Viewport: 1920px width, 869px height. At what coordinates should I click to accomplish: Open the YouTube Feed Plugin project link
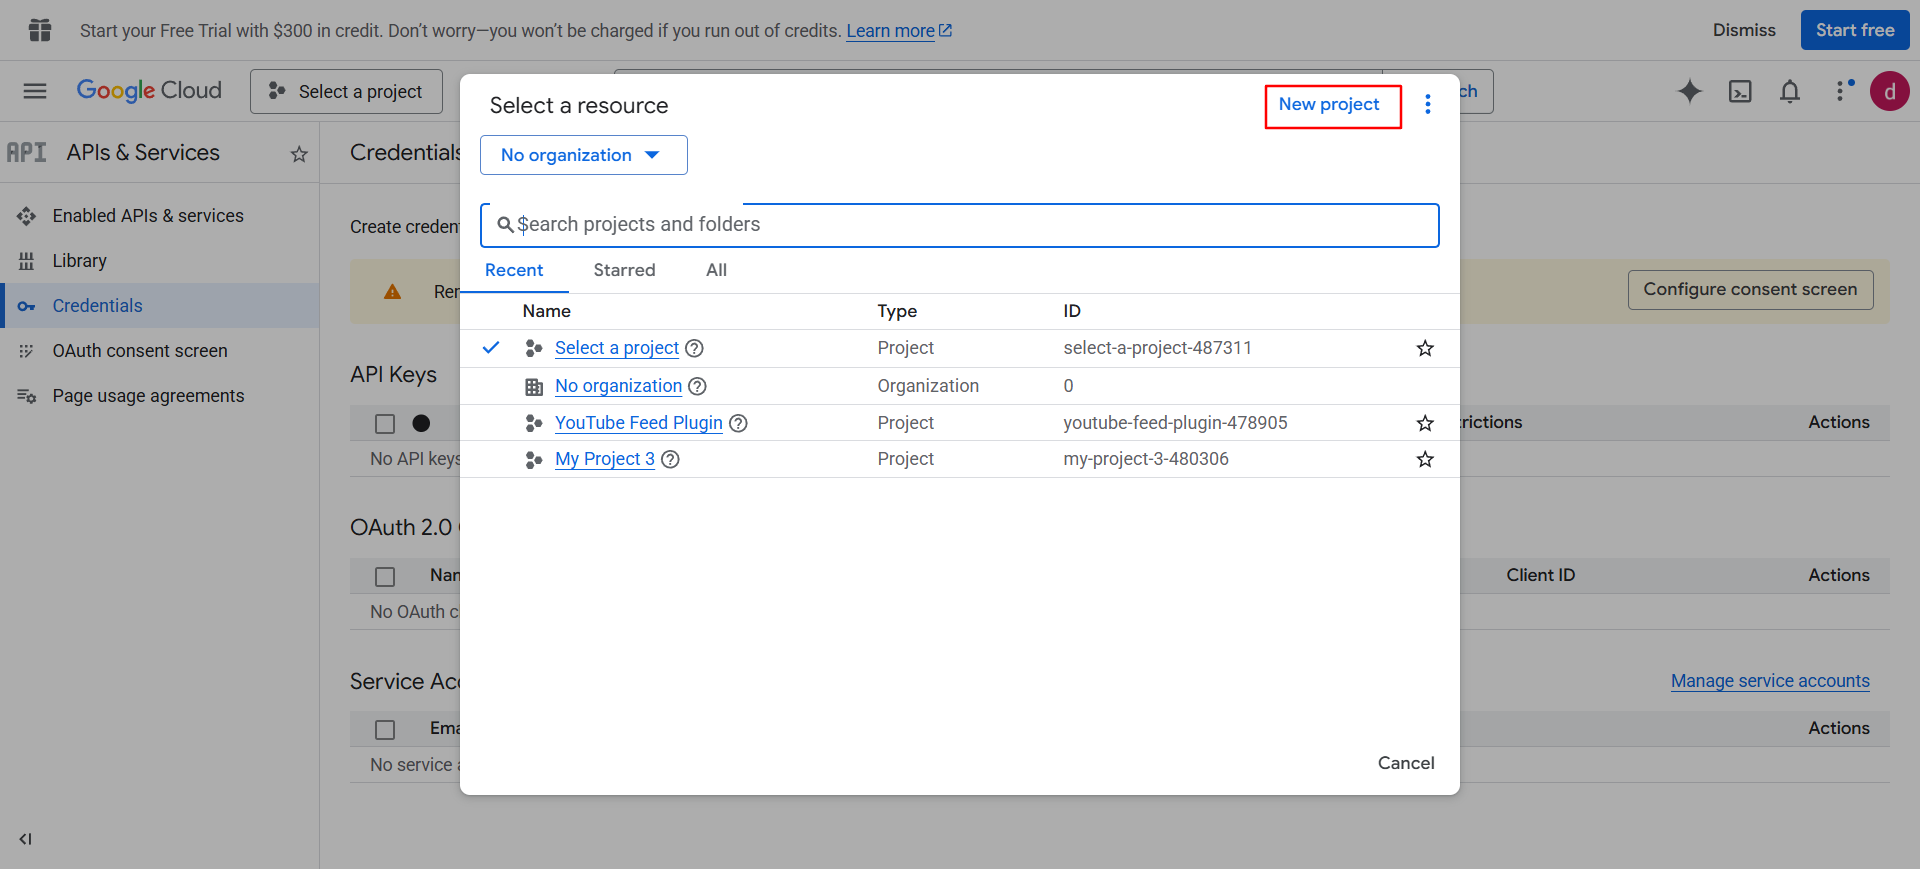tap(638, 423)
